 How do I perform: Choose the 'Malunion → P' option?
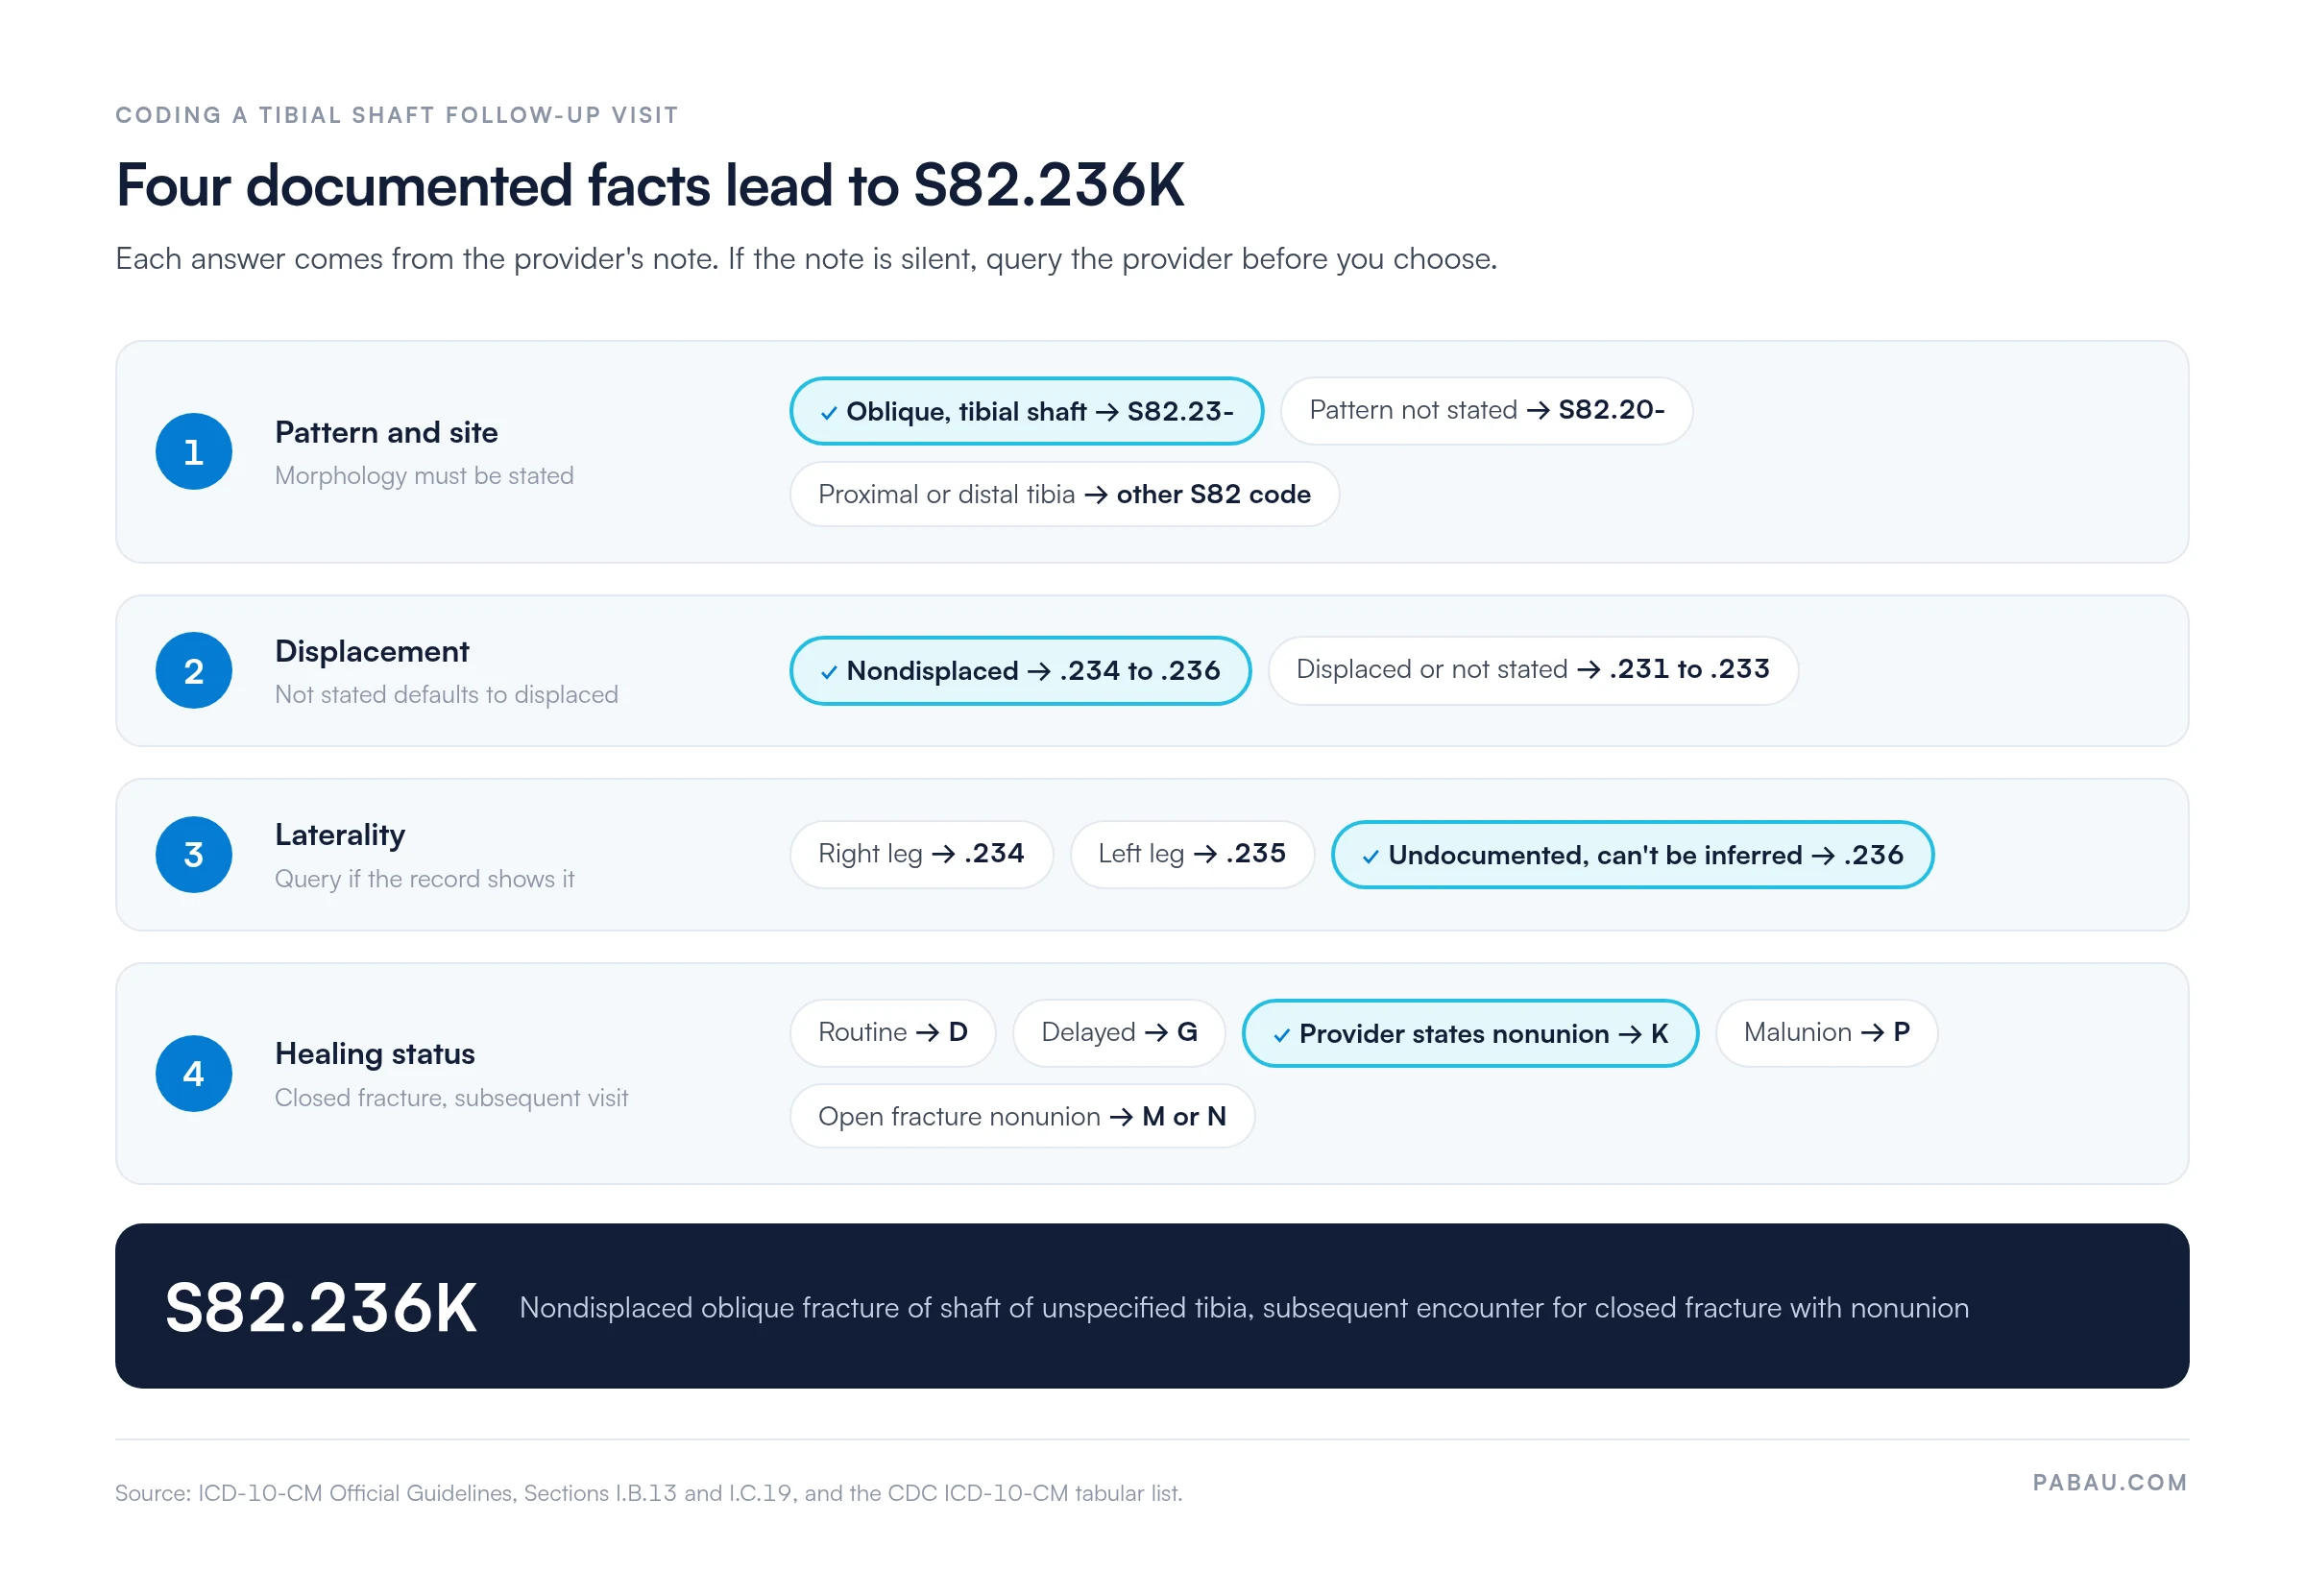point(1826,1033)
